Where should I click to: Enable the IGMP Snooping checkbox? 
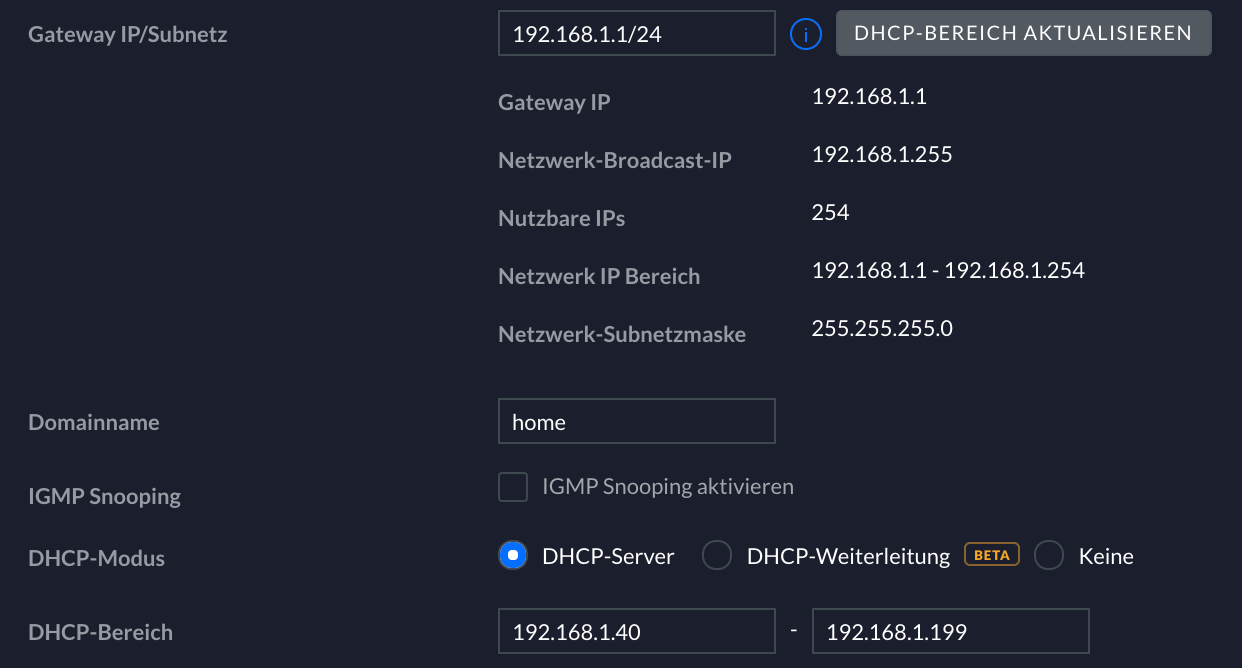[513, 487]
